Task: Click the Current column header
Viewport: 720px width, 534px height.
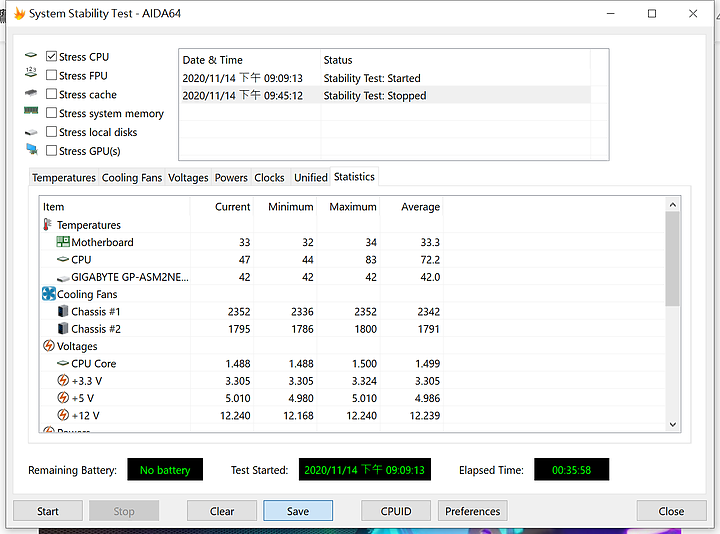Action: [221, 207]
